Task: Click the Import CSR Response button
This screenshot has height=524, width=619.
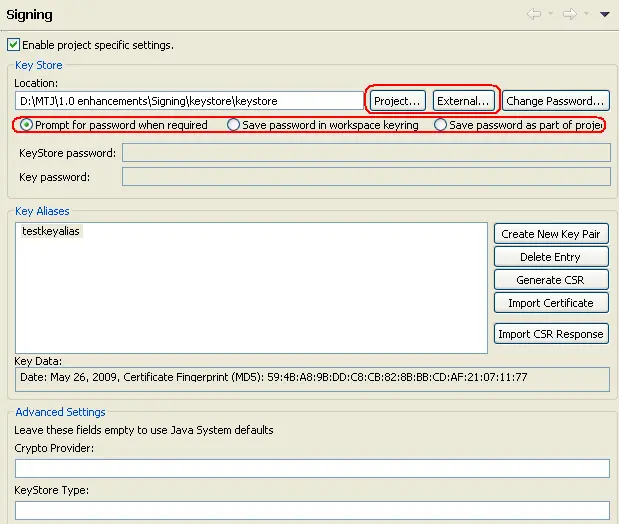Action: tap(551, 334)
